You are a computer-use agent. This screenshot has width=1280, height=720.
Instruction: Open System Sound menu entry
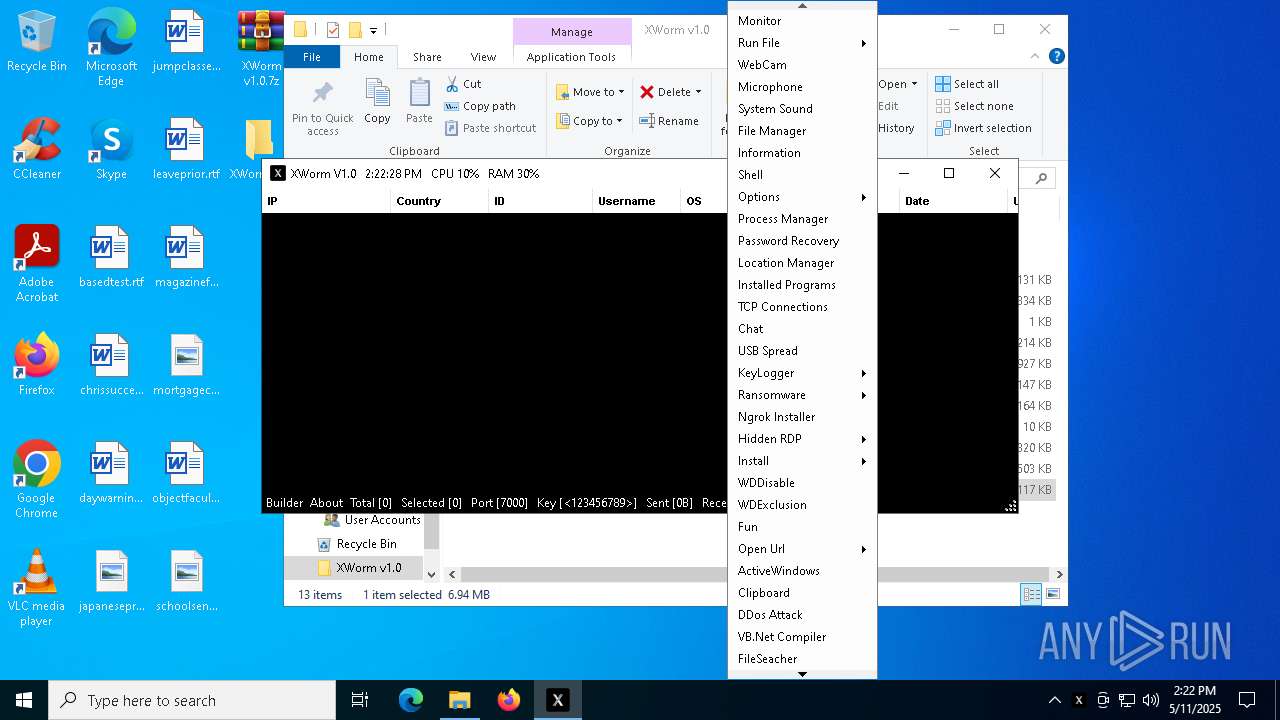(802, 109)
